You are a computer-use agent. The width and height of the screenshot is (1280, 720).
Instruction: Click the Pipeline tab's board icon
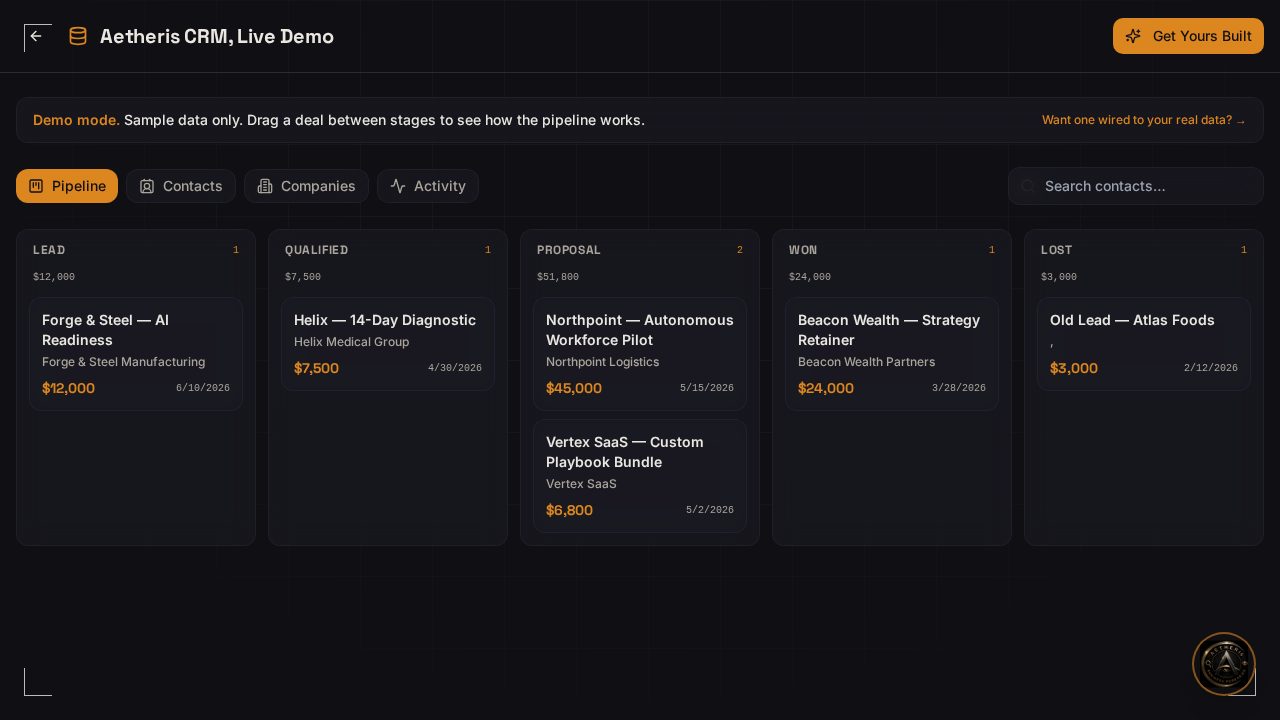pyautogui.click(x=36, y=186)
